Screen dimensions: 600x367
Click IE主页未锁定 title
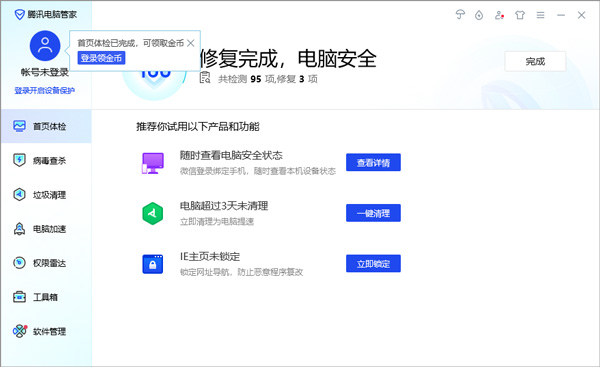[210, 256]
